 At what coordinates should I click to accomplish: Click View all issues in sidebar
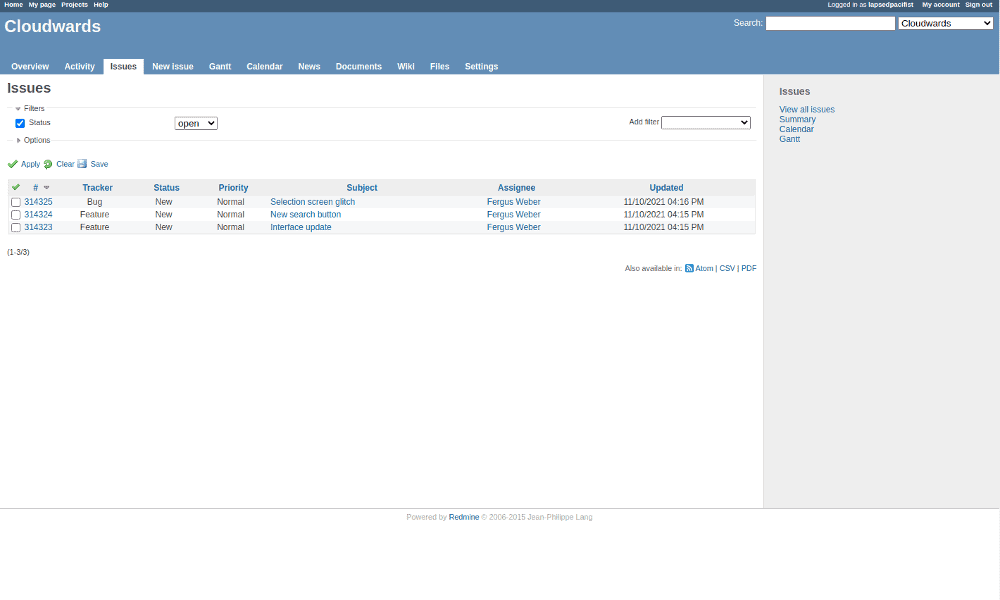[807, 110]
